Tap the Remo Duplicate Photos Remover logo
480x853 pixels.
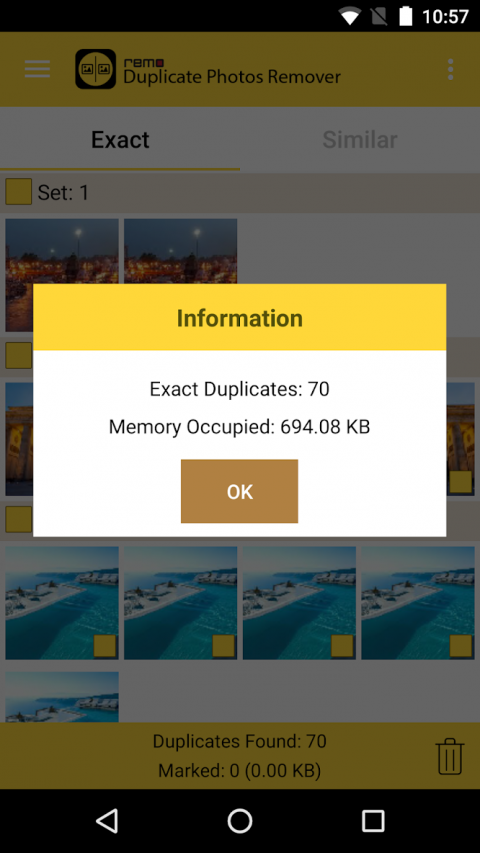(96, 69)
